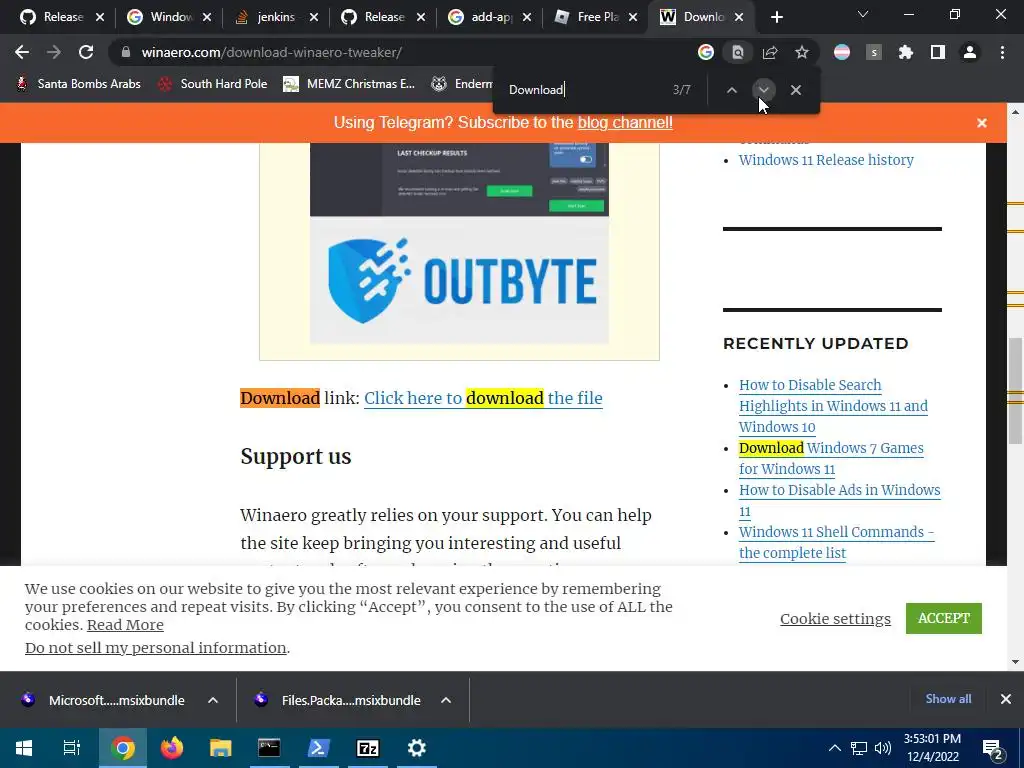Open the cookie Read More link
Image resolution: width=1024 pixels, height=768 pixels.
coord(125,625)
